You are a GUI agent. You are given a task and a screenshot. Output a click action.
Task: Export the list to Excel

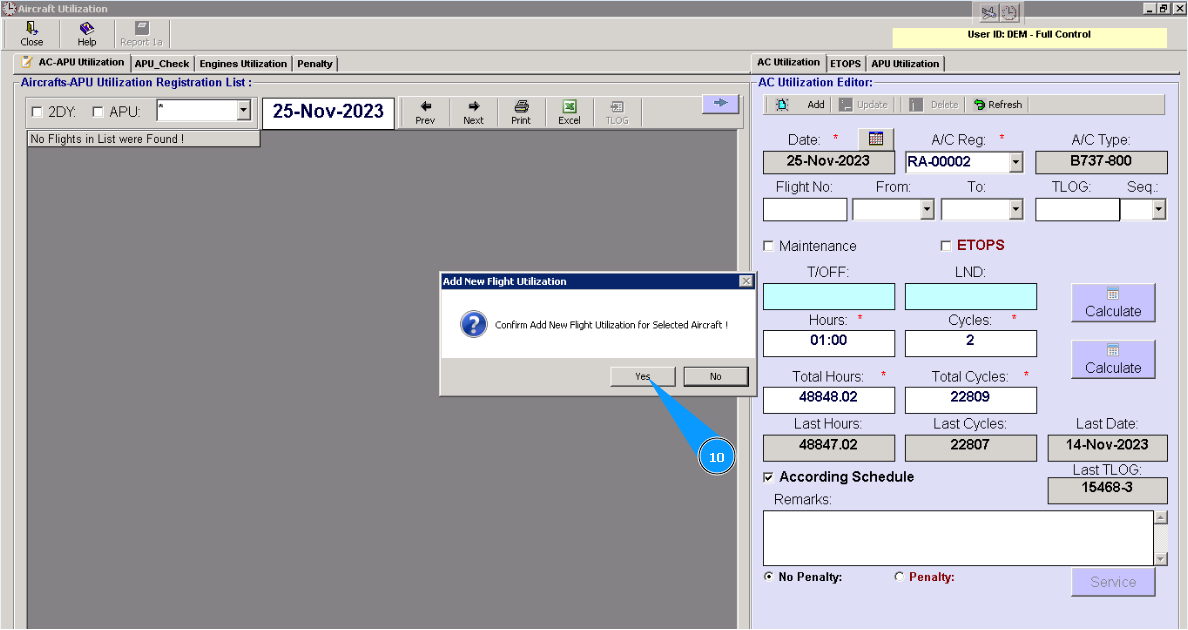[569, 112]
